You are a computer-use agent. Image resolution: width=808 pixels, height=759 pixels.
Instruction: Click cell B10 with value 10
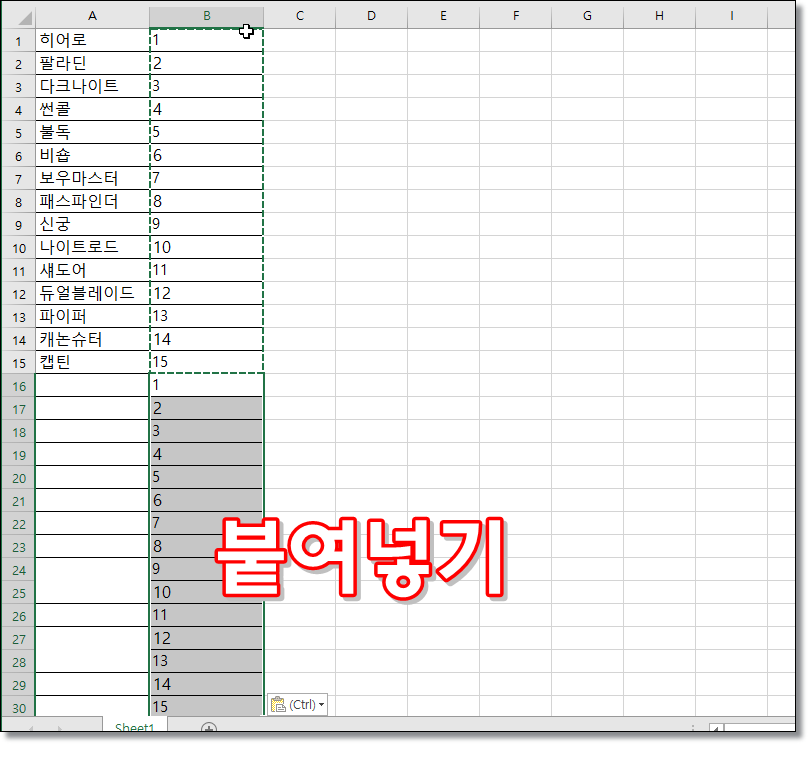[207, 247]
